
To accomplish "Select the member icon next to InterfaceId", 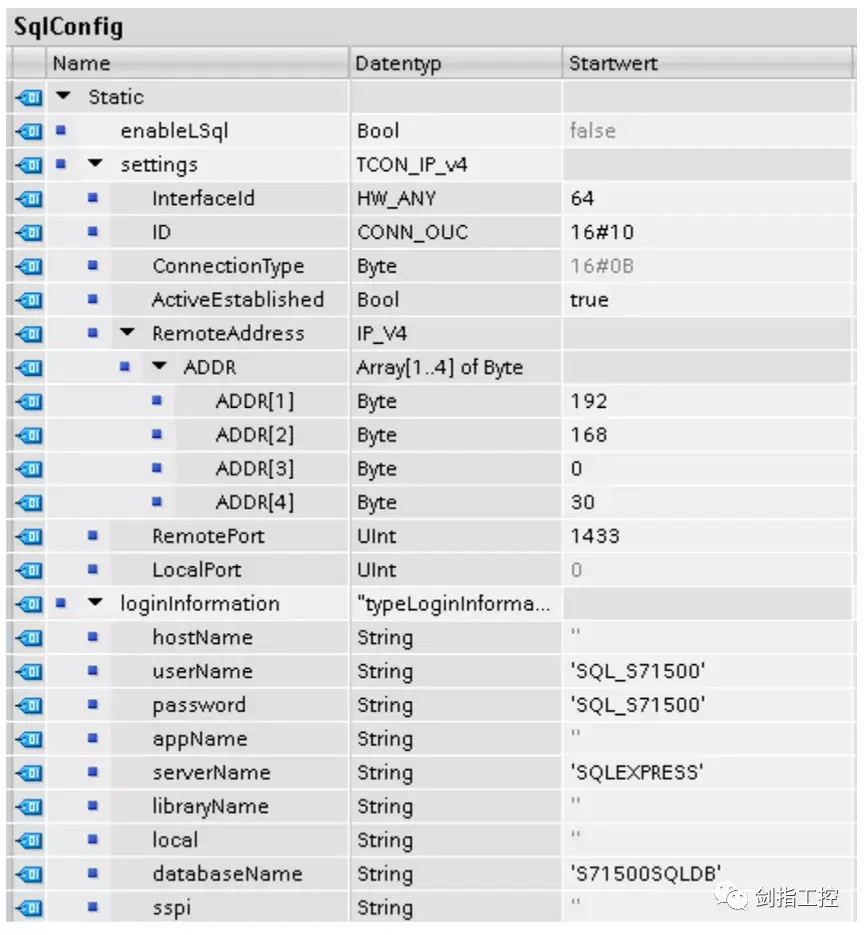I will [90, 198].
